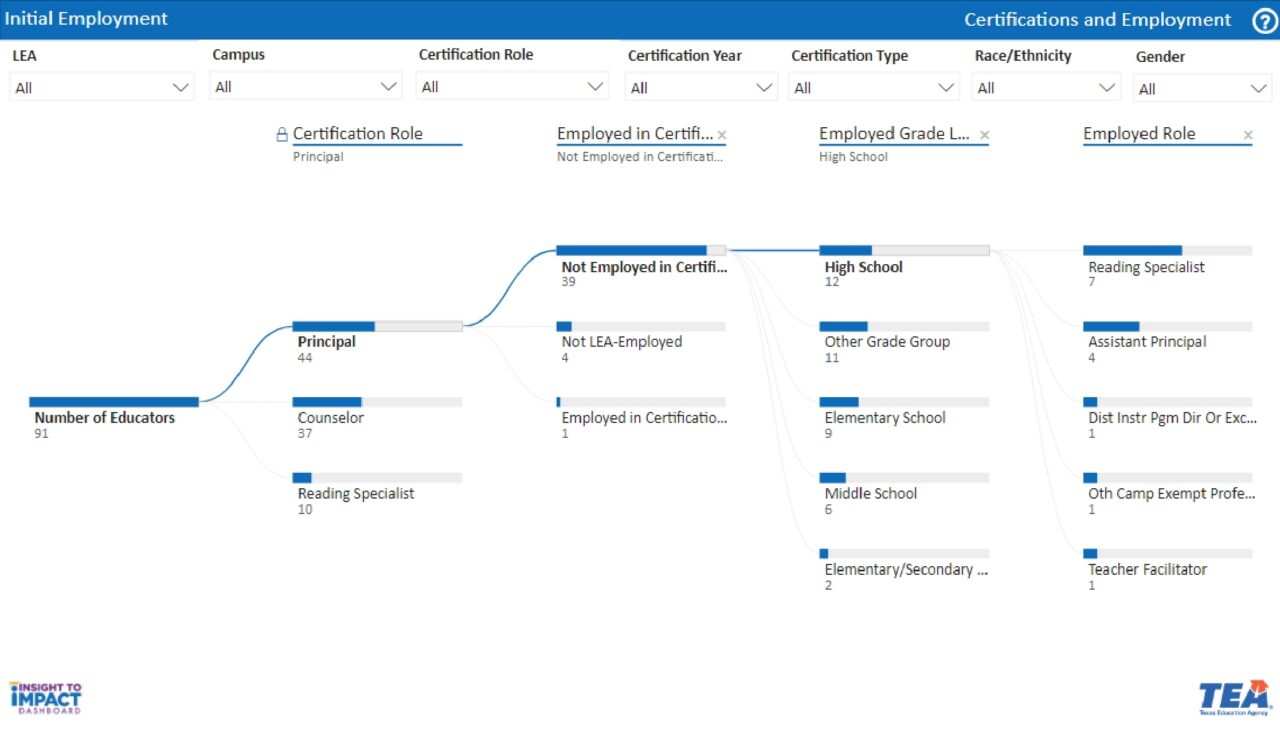Remove the Employed in Certification level with its x
Image resolution: width=1280 pixels, height=741 pixels.
[722, 133]
